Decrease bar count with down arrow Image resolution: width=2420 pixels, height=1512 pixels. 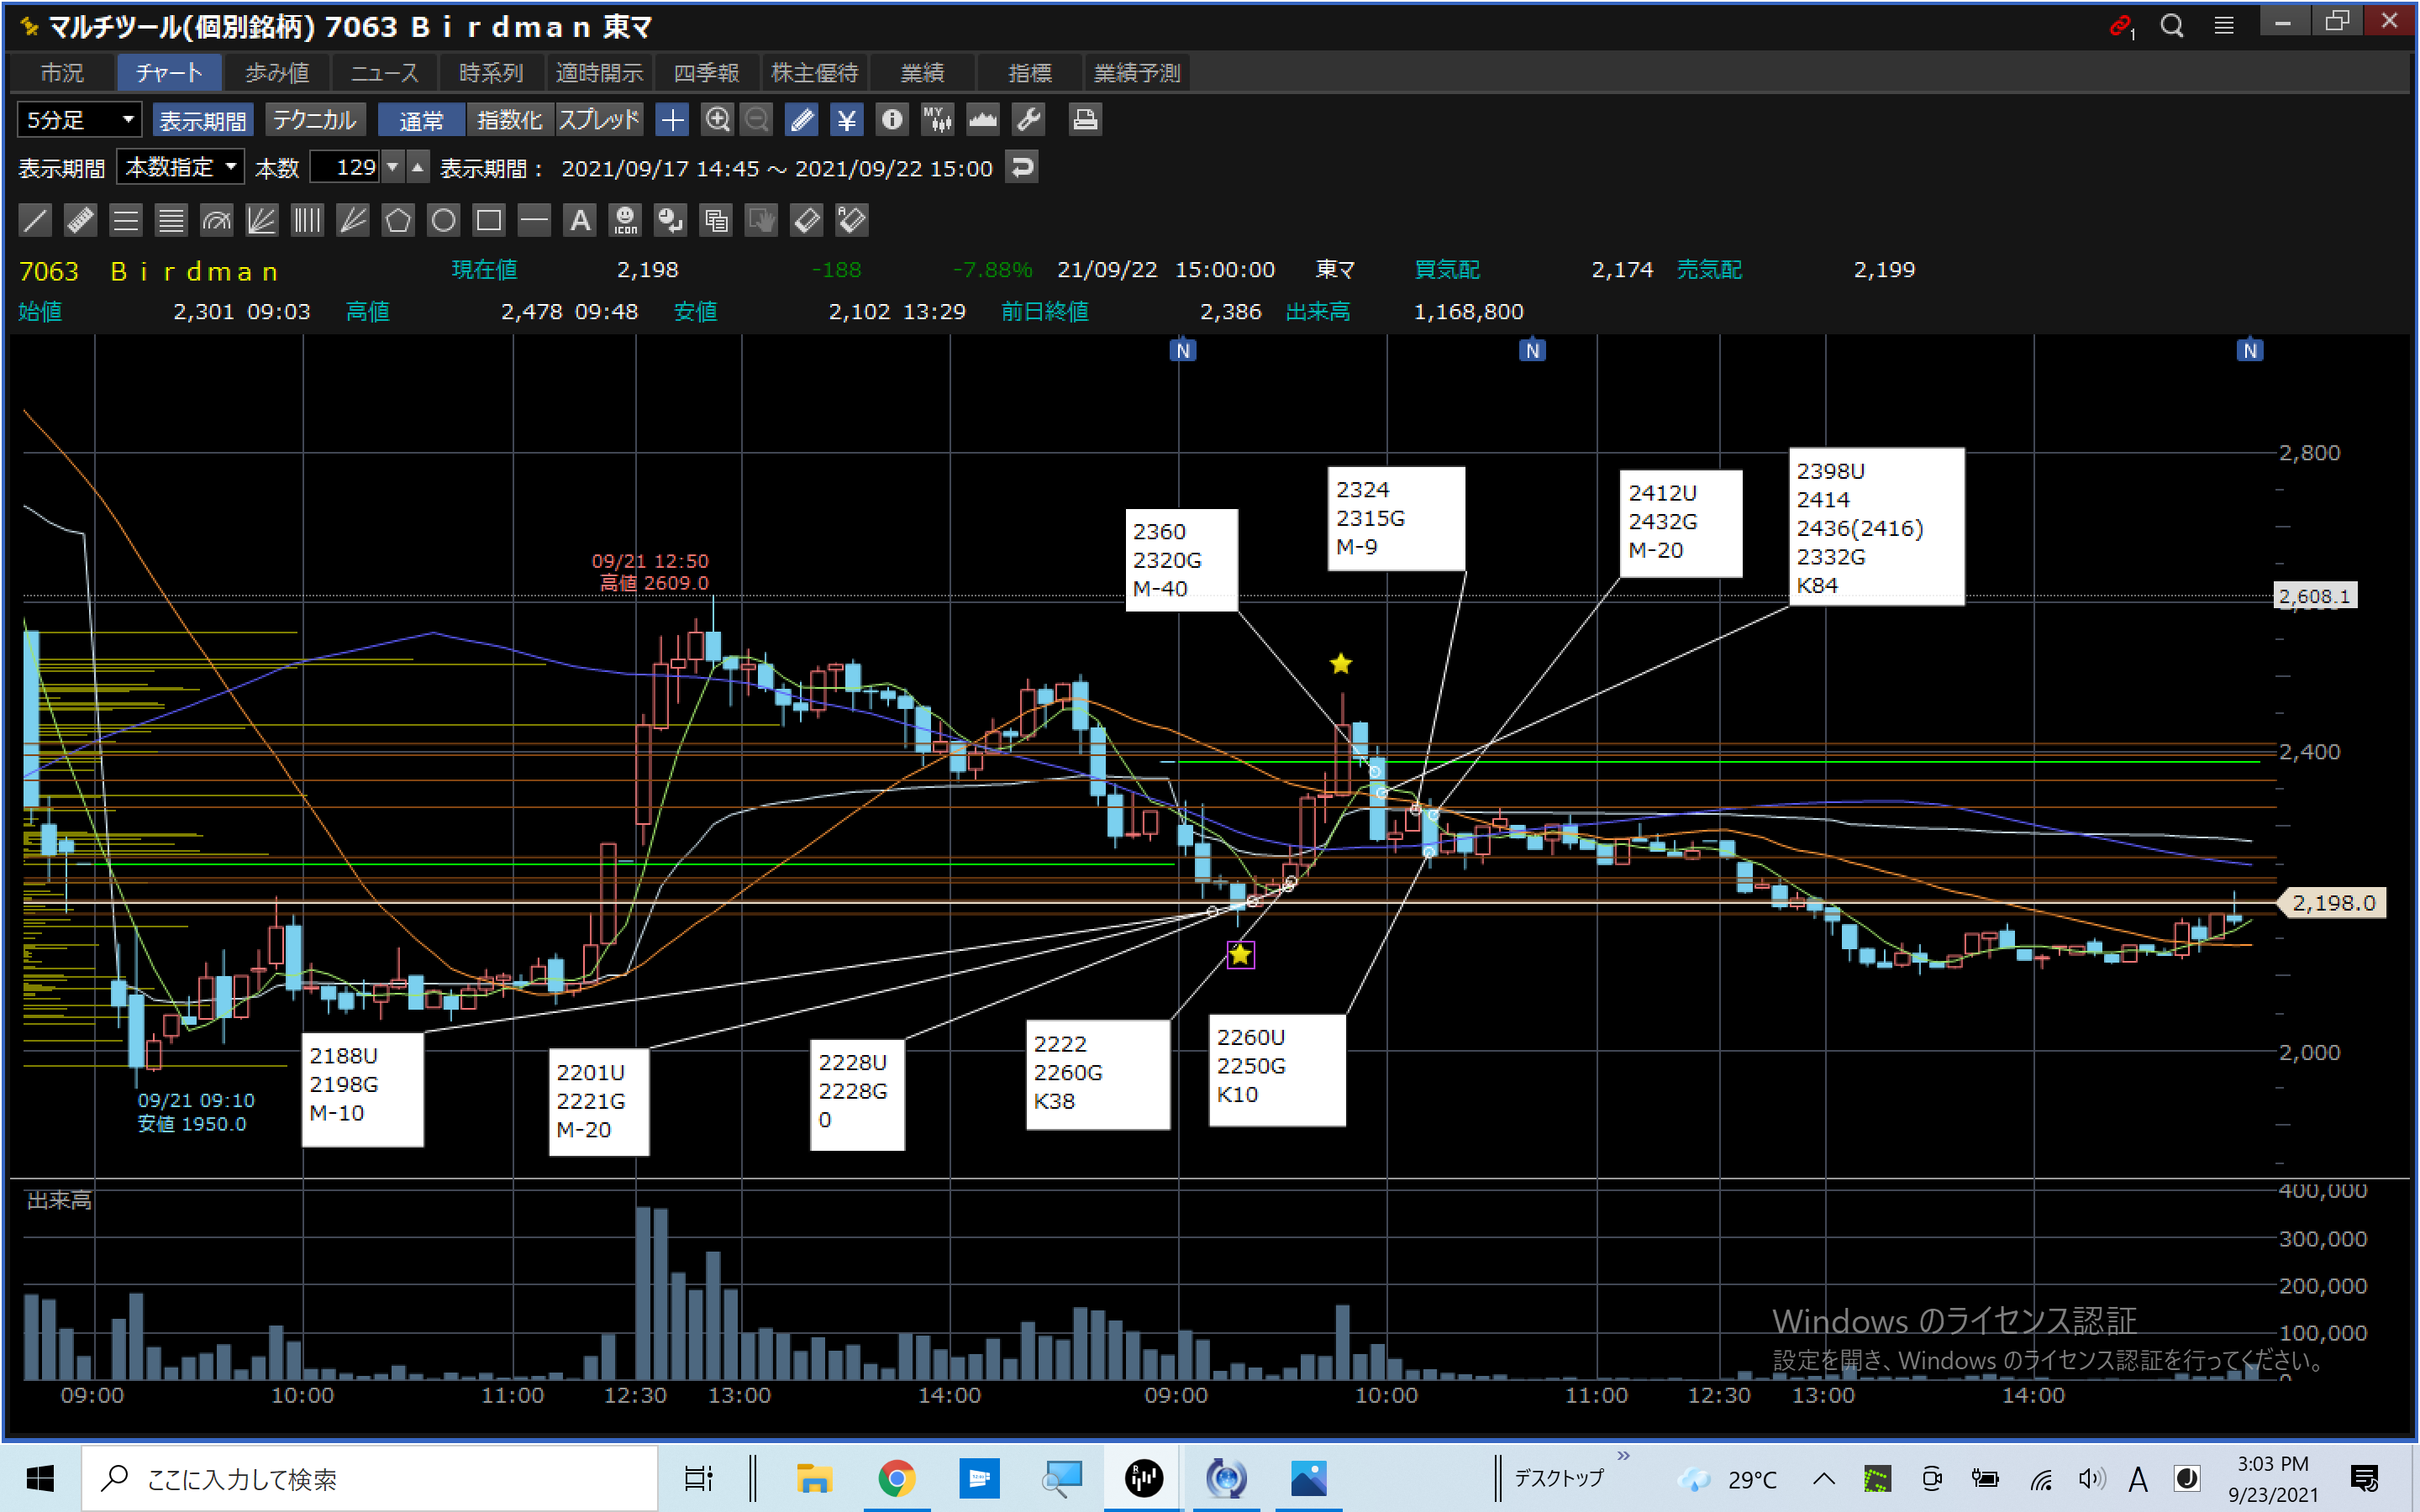click(x=393, y=167)
